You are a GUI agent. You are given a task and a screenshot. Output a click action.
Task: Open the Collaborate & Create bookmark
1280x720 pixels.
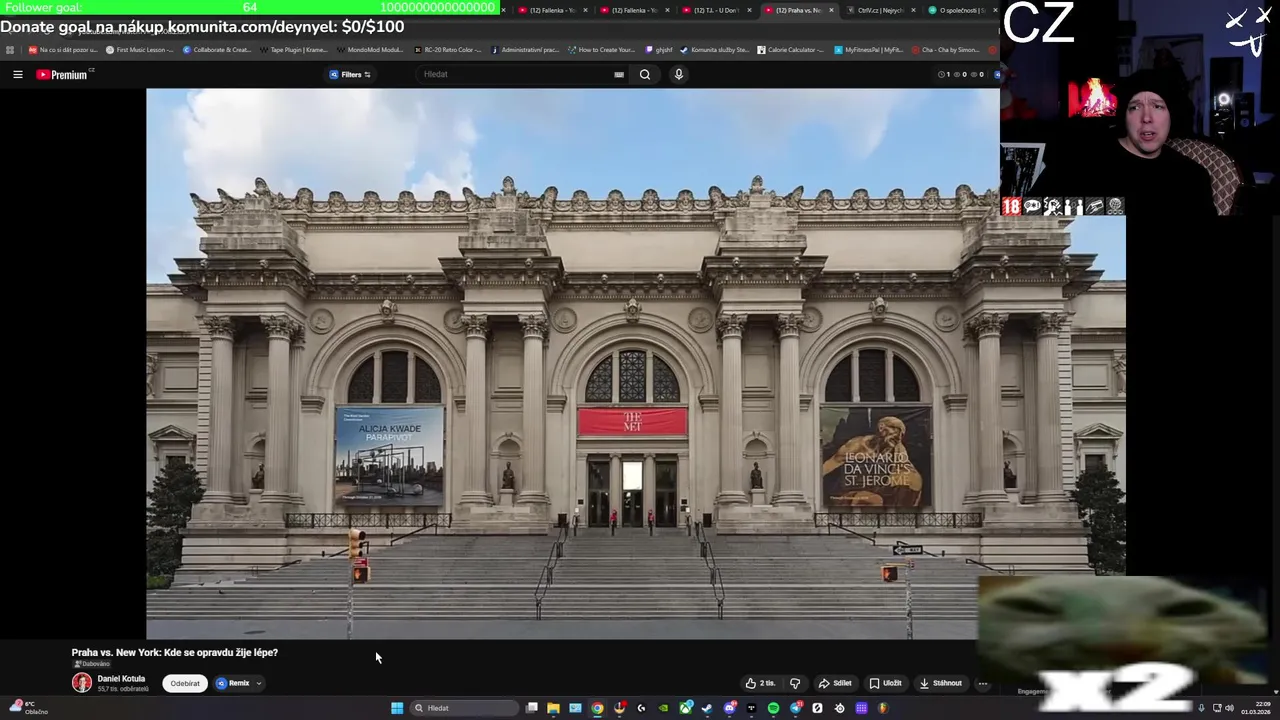pos(216,50)
